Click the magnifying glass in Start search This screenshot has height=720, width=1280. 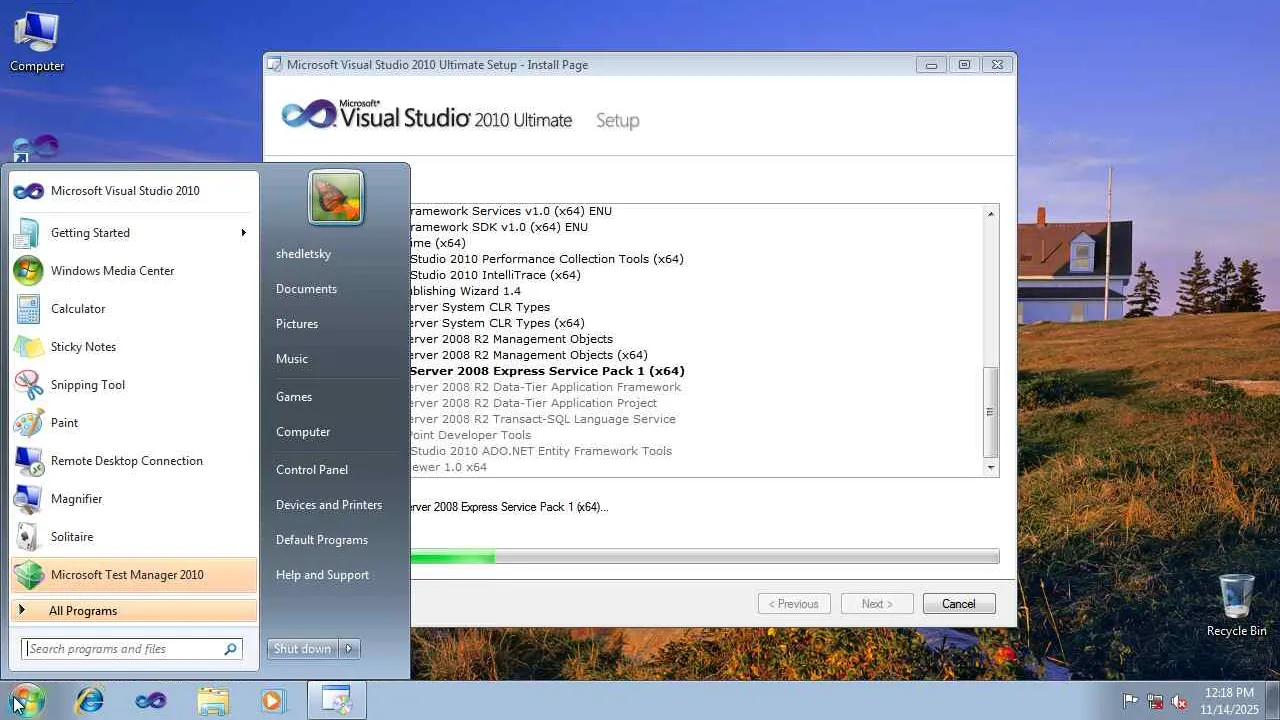click(x=230, y=649)
